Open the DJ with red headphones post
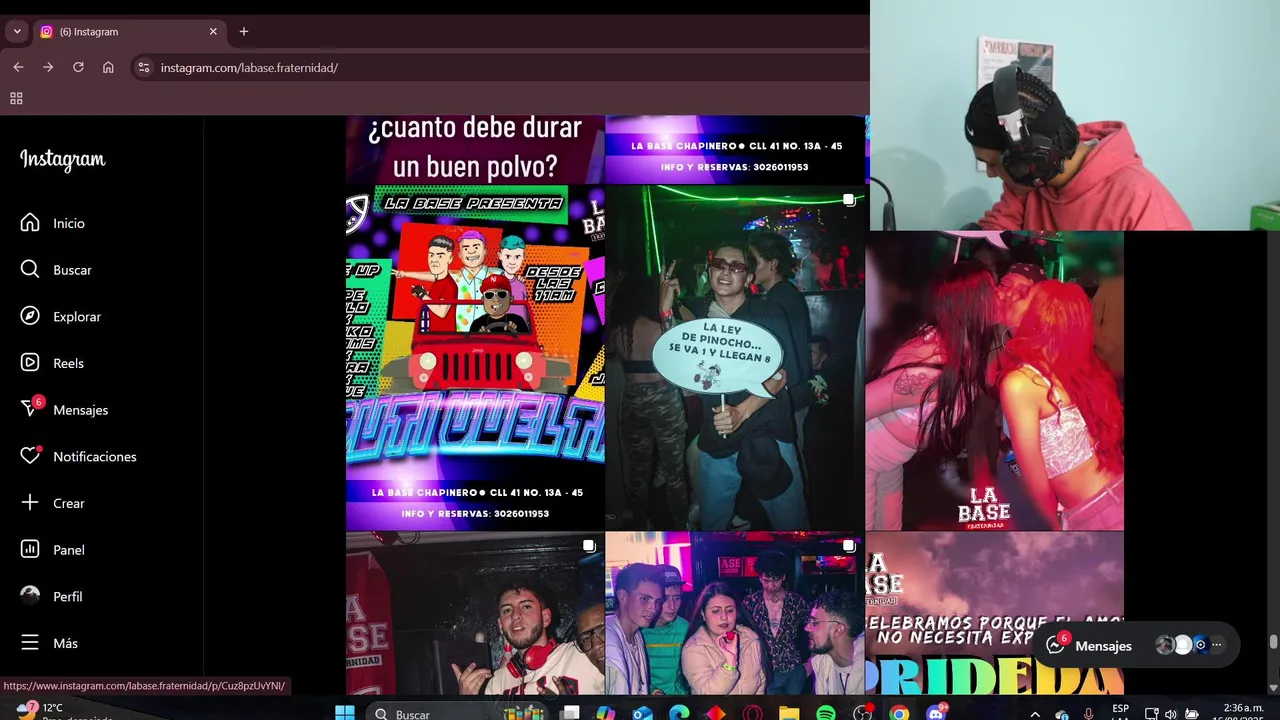Screen dimensions: 1280x720 [x=475, y=613]
